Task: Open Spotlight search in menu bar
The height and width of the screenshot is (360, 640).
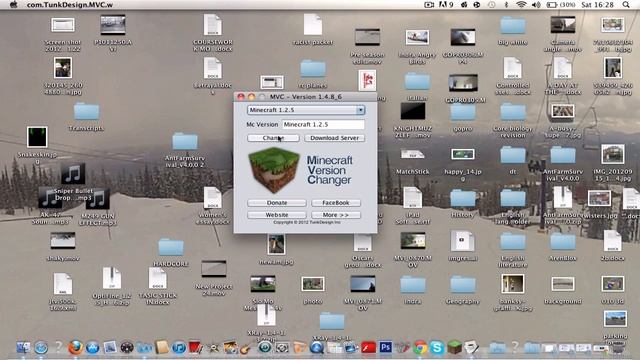Action: click(x=626, y=4)
